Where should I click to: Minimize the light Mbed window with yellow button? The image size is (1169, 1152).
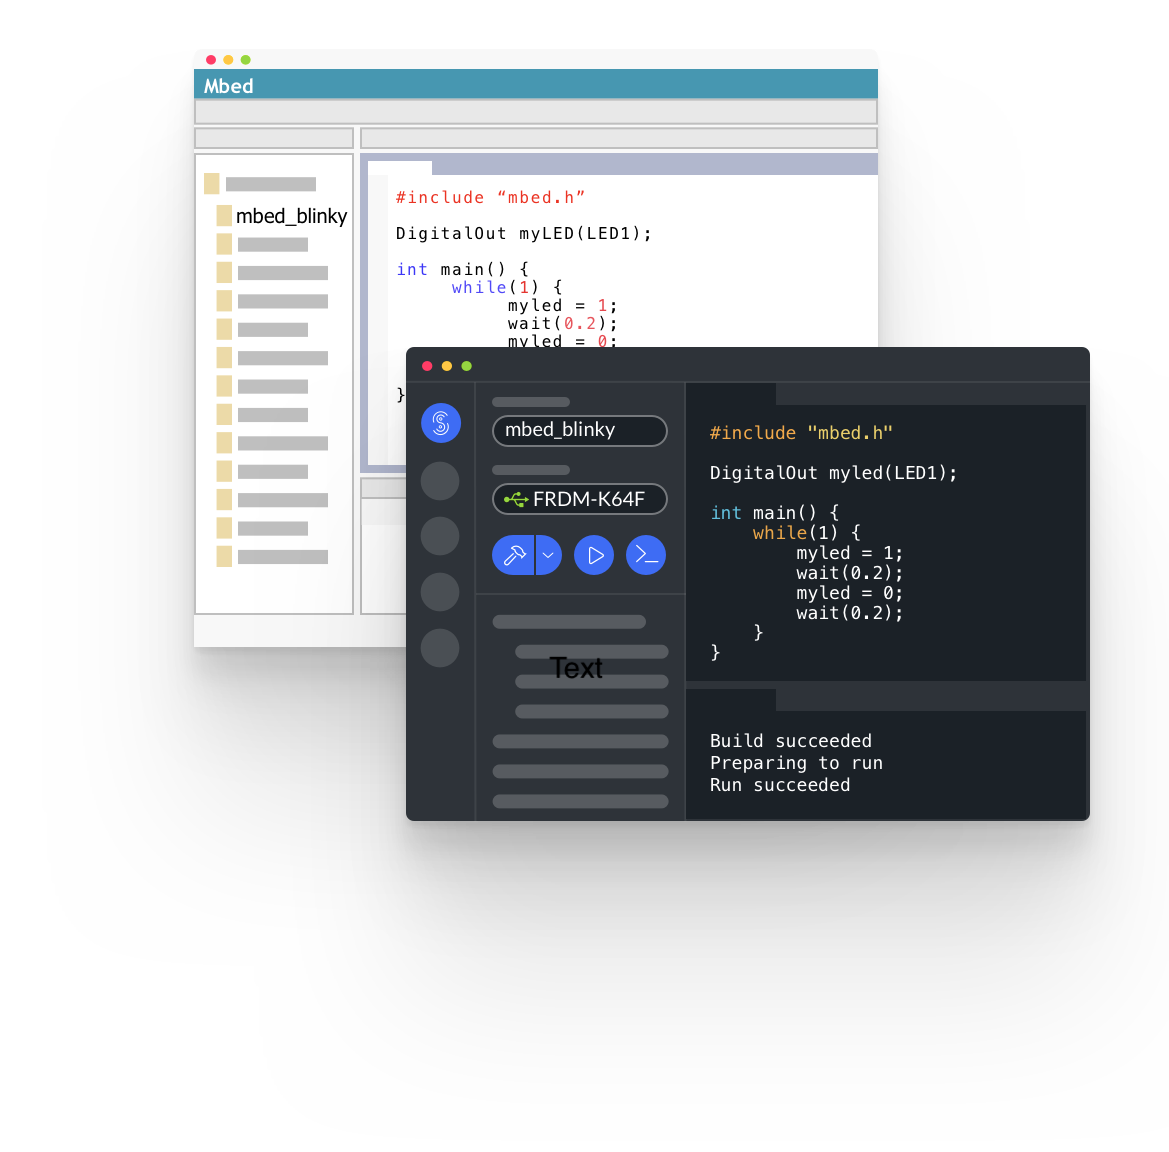pyautogui.click(x=228, y=60)
